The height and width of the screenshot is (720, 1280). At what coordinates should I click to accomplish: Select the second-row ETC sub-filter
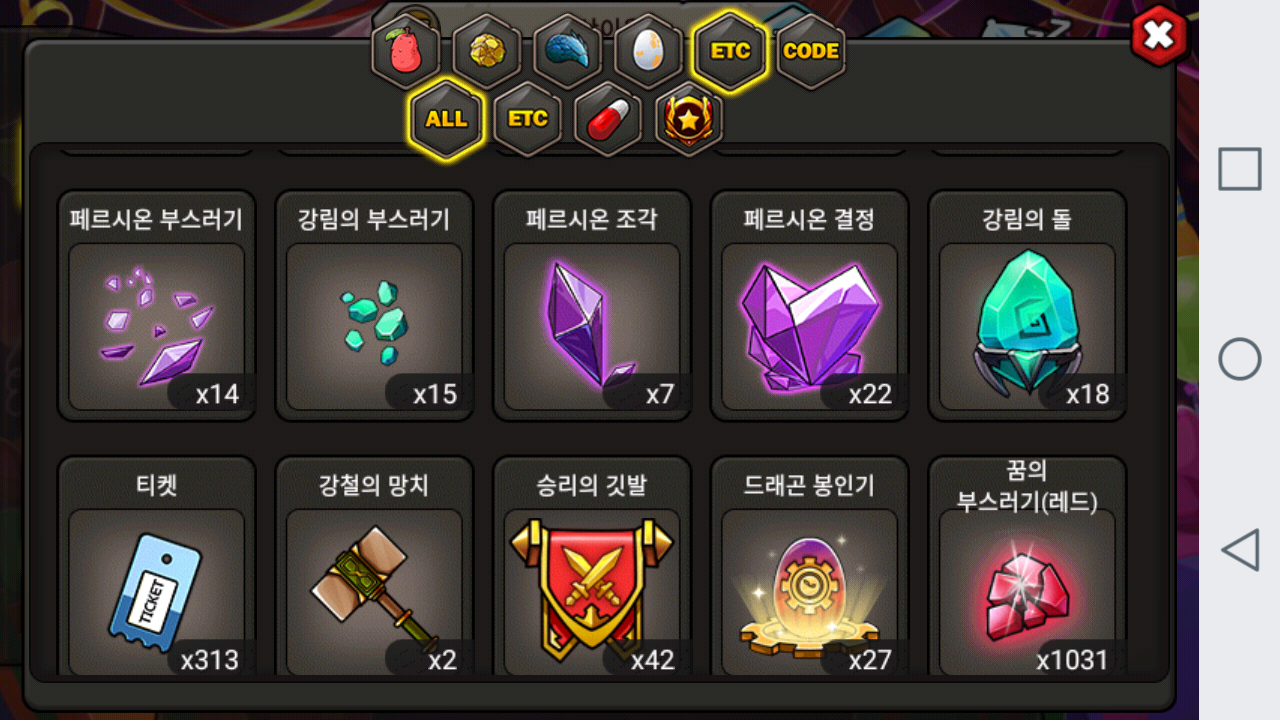pos(528,119)
